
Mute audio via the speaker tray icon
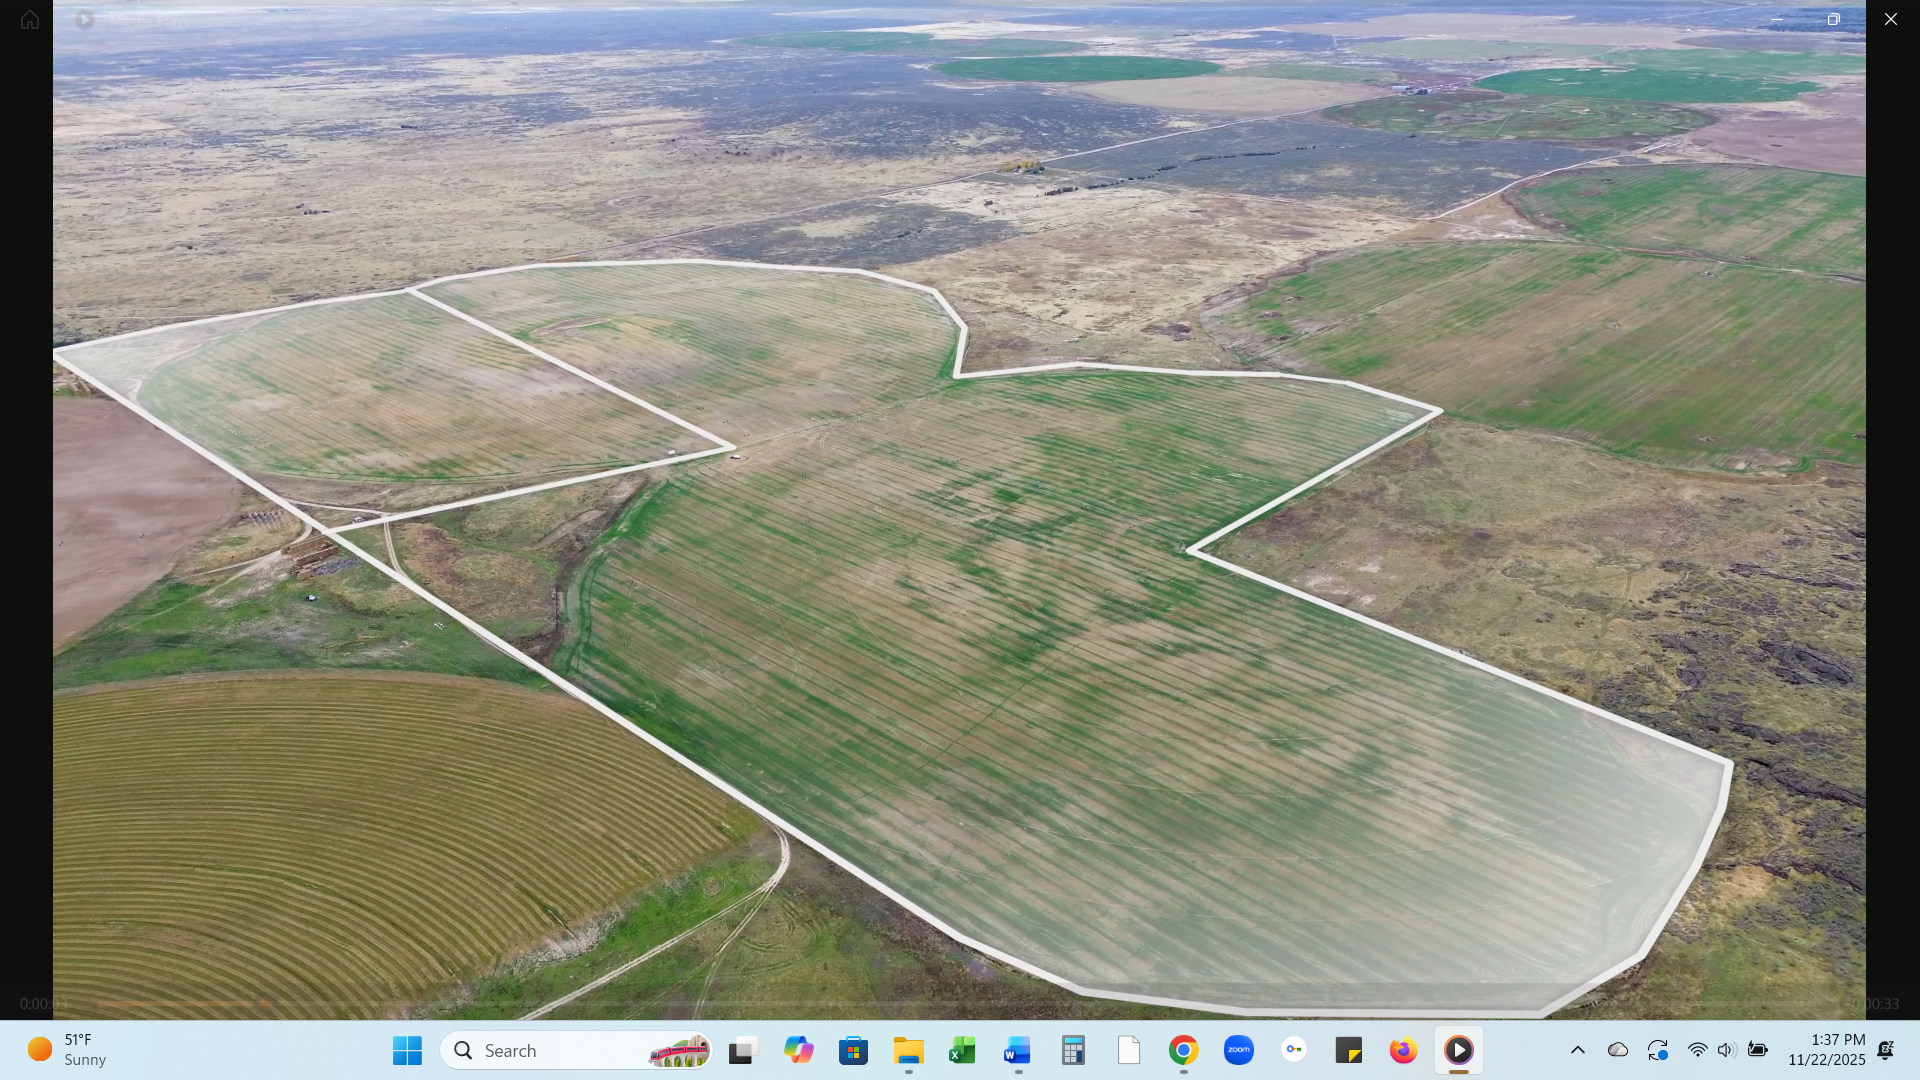click(1726, 1050)
